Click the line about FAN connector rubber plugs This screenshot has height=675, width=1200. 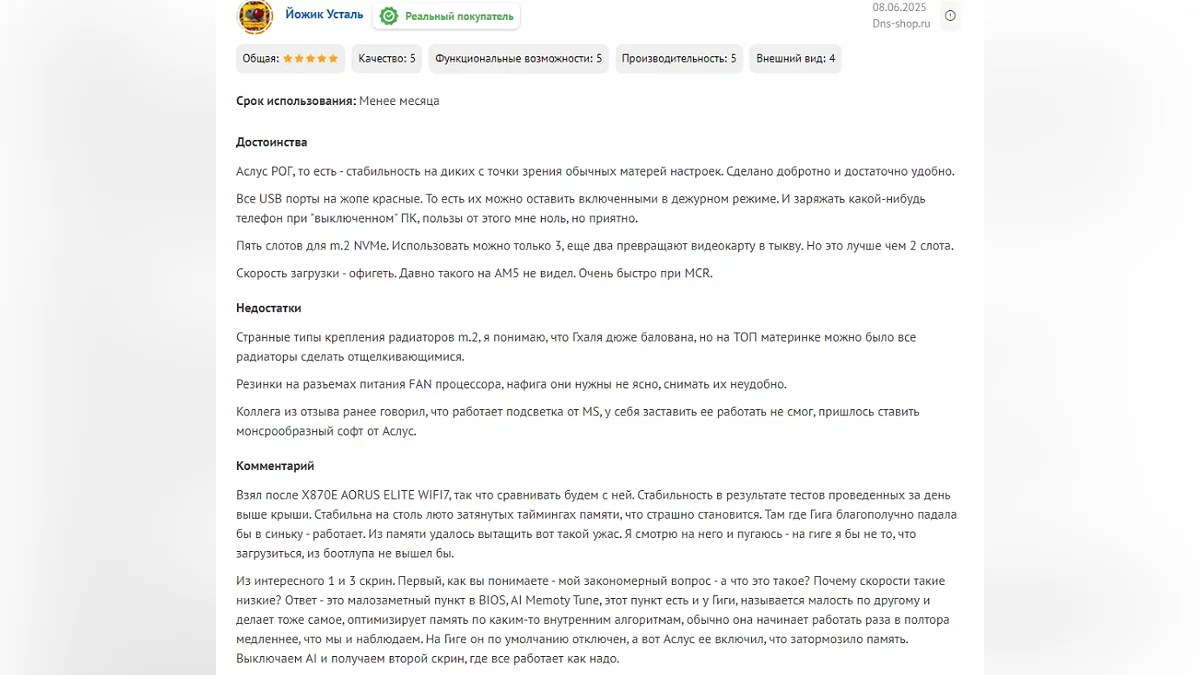(x=511, y=384)
